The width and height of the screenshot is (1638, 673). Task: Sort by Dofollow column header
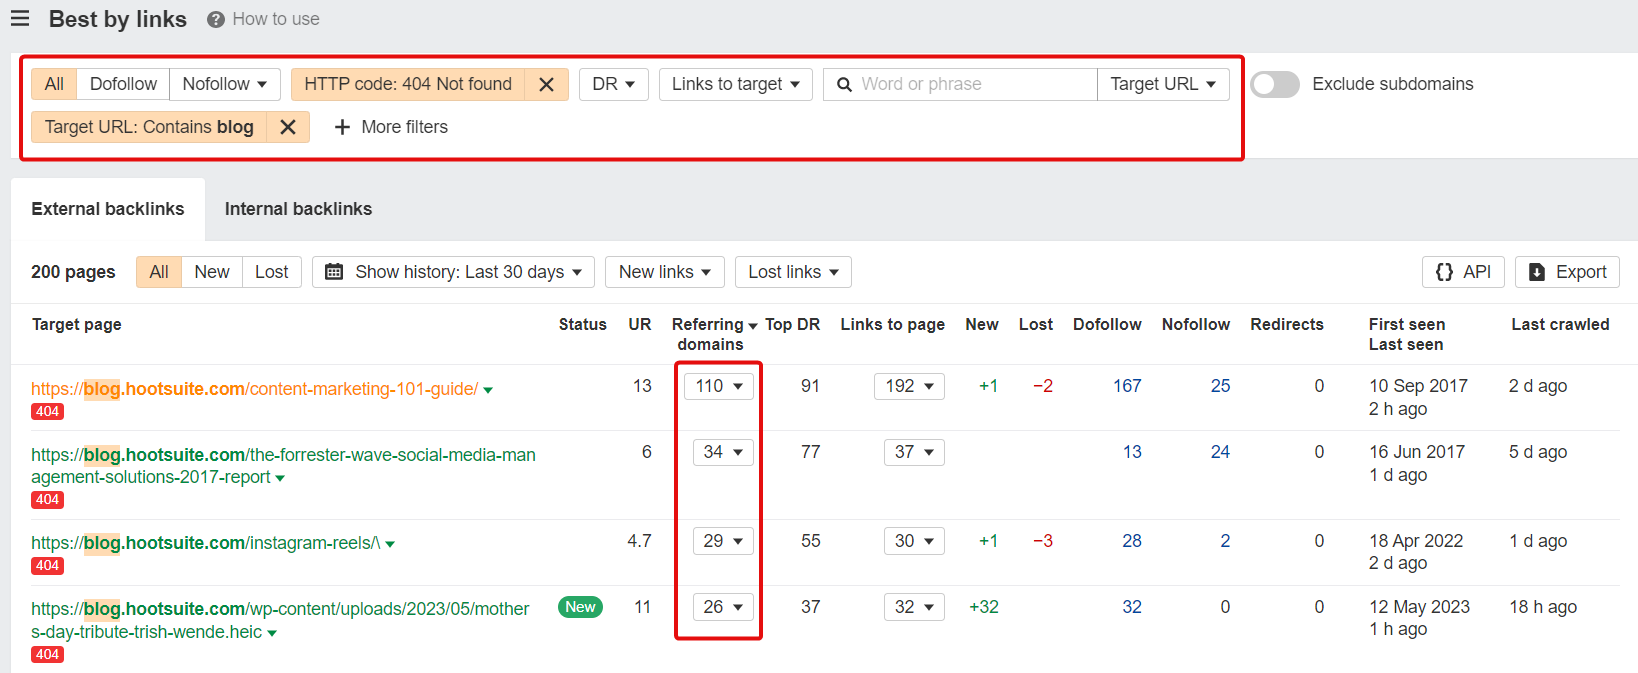pos(1107,324)
